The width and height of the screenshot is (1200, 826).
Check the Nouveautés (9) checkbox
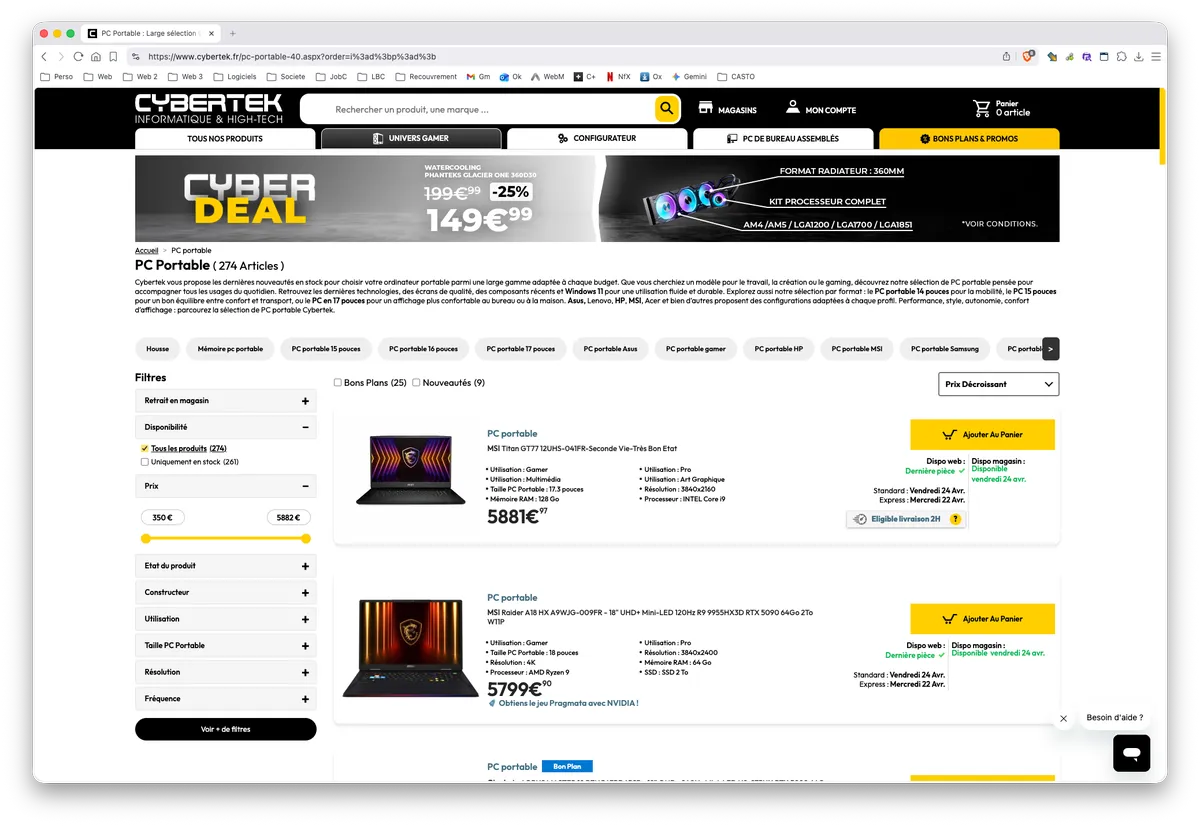tap(416, 383)
